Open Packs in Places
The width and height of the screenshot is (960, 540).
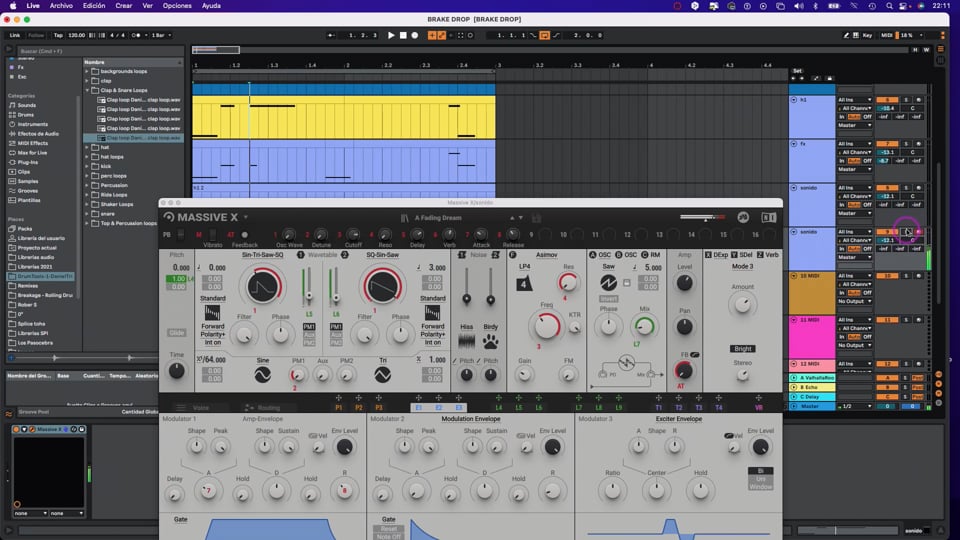[x=25, y=228]
